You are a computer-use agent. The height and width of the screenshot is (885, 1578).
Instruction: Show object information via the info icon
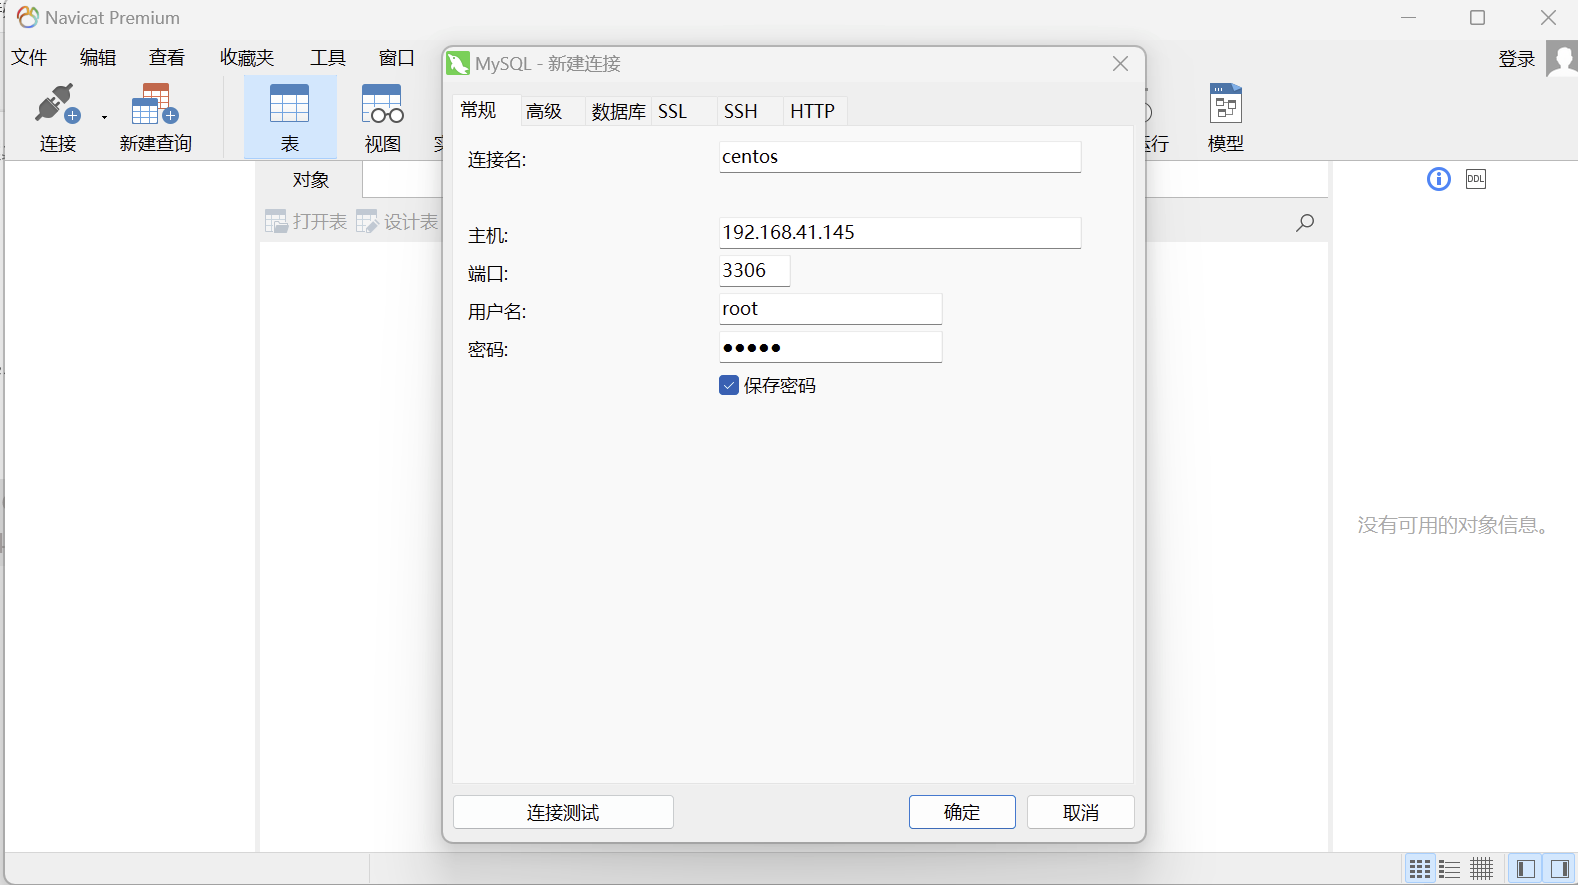[x=1438, y=179]
